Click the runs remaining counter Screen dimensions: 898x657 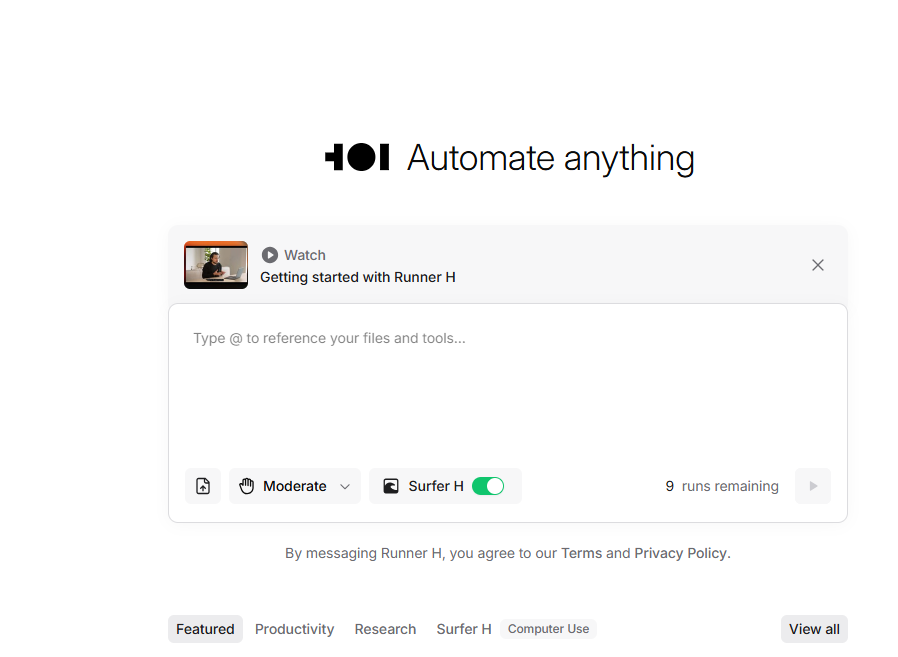(x=721, y=486)
